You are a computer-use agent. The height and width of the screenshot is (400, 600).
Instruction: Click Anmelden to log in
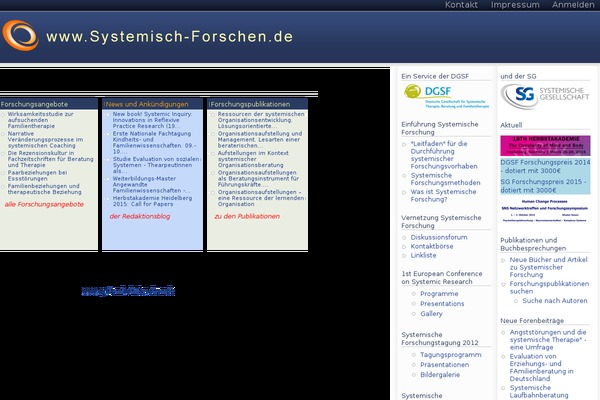pyautogui.click(x=573, y=5)
